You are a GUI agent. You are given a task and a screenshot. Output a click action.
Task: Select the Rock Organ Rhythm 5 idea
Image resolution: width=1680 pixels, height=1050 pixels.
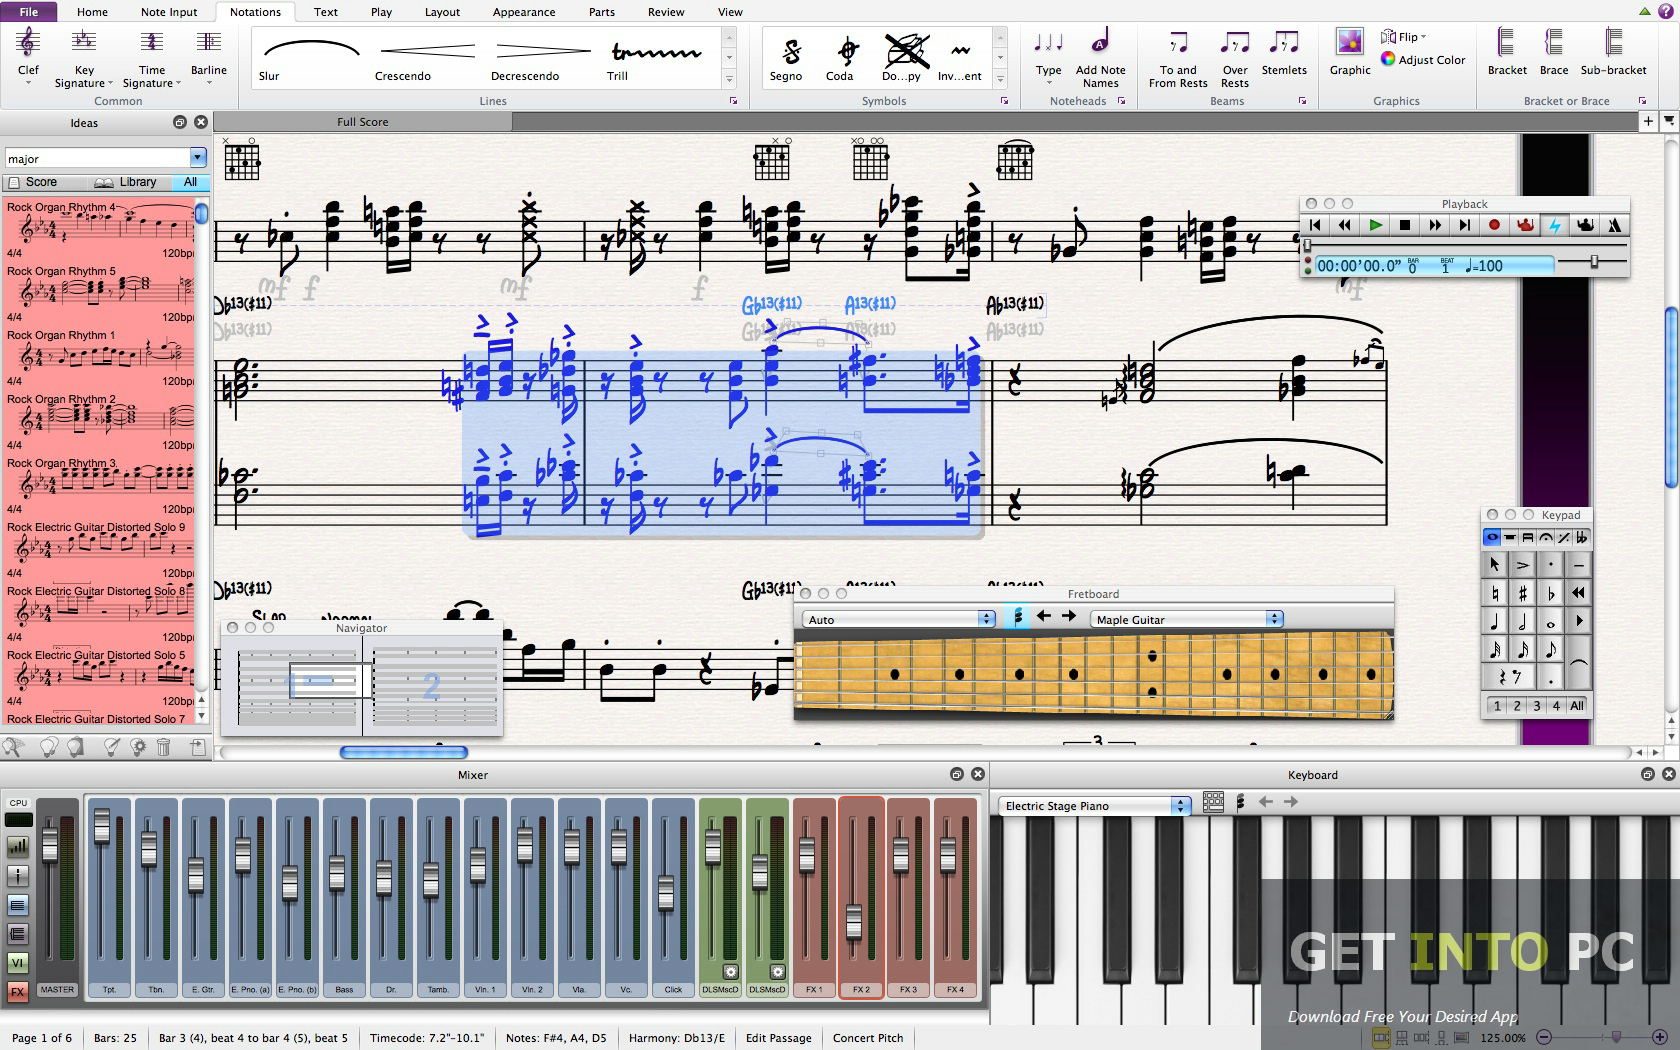point(100,292)
